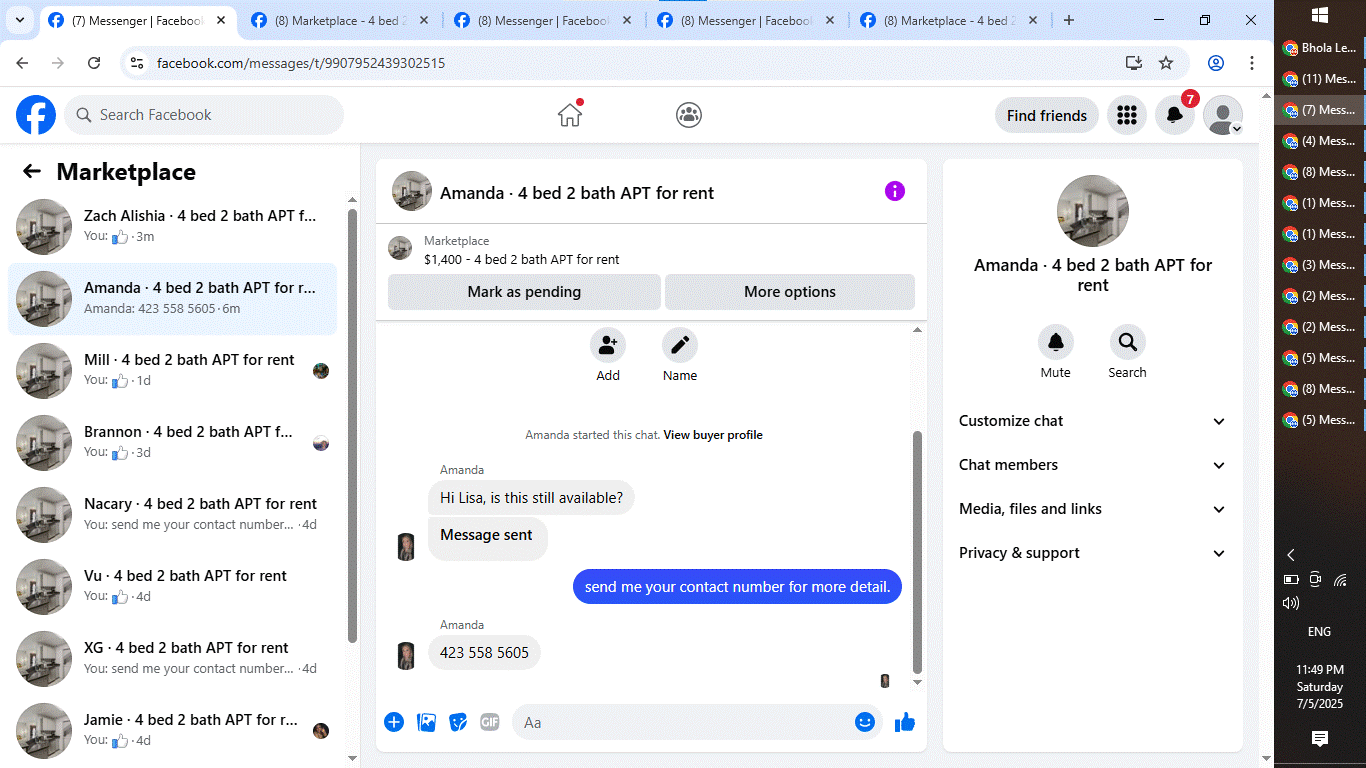This screenshot has height=768, width=1366.
Task: Open notifications bell with 7 badge
Action: coord(1175,115)
